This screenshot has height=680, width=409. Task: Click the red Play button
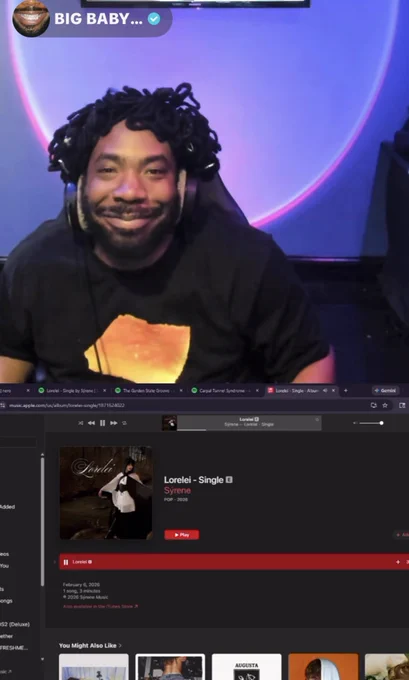pyautogui.click(x=182, y=535)
